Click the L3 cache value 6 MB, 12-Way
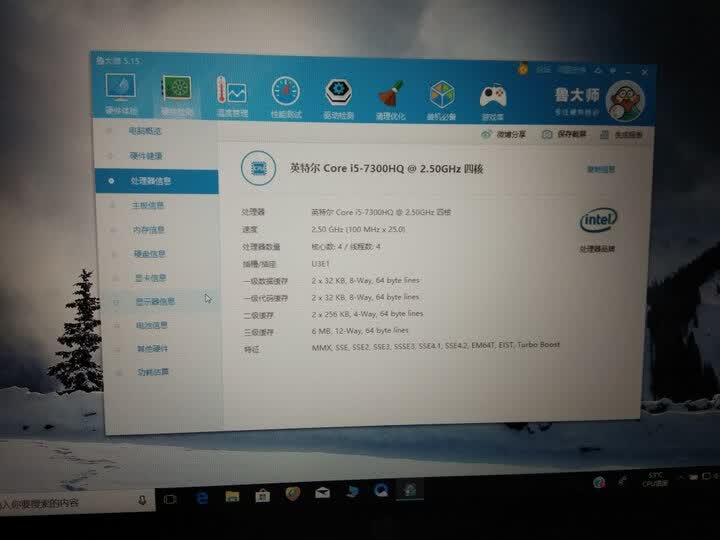Screen dimensions: 720x540 click(360, 331)
